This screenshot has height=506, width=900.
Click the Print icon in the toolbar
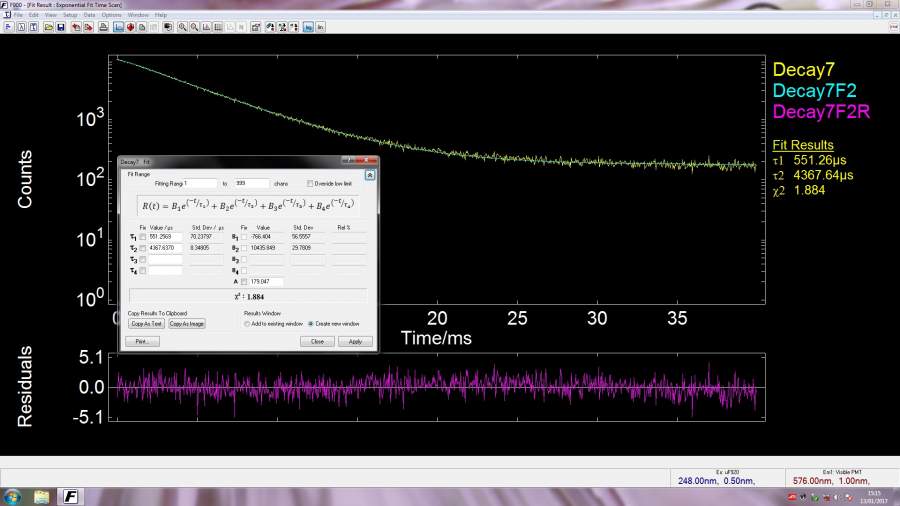click(x=105, y=27)
